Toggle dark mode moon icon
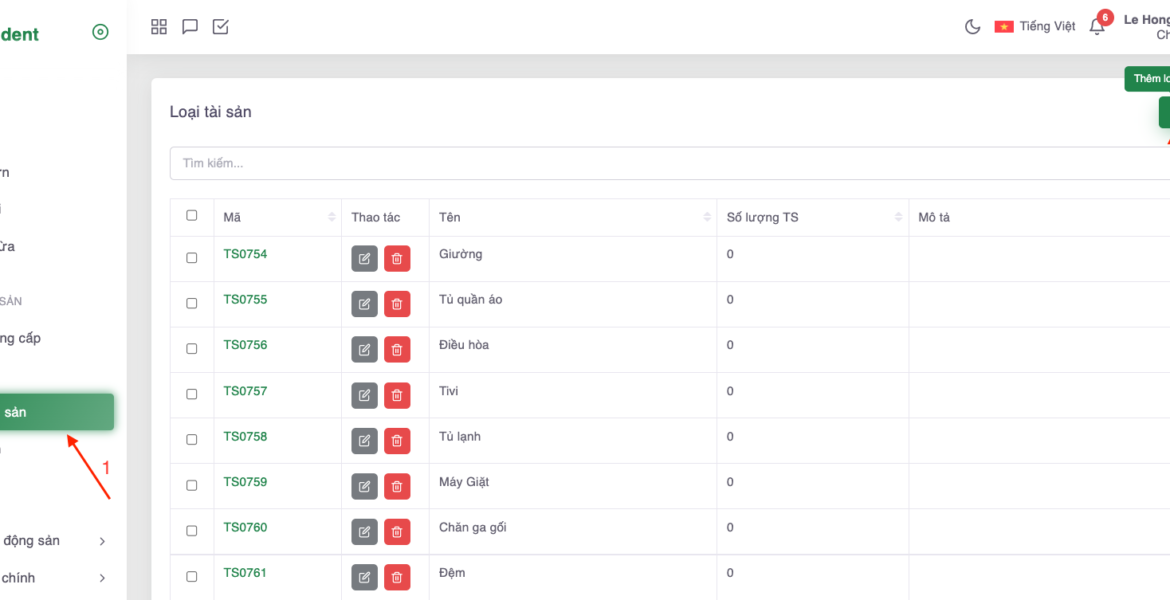The height and width of the screenshot is (600, 1170). [x=972, y=27]
